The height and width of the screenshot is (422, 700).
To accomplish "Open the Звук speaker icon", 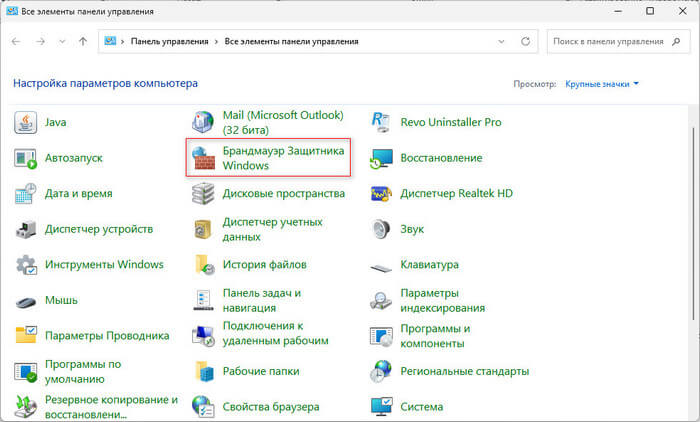I will click(382, 229).
